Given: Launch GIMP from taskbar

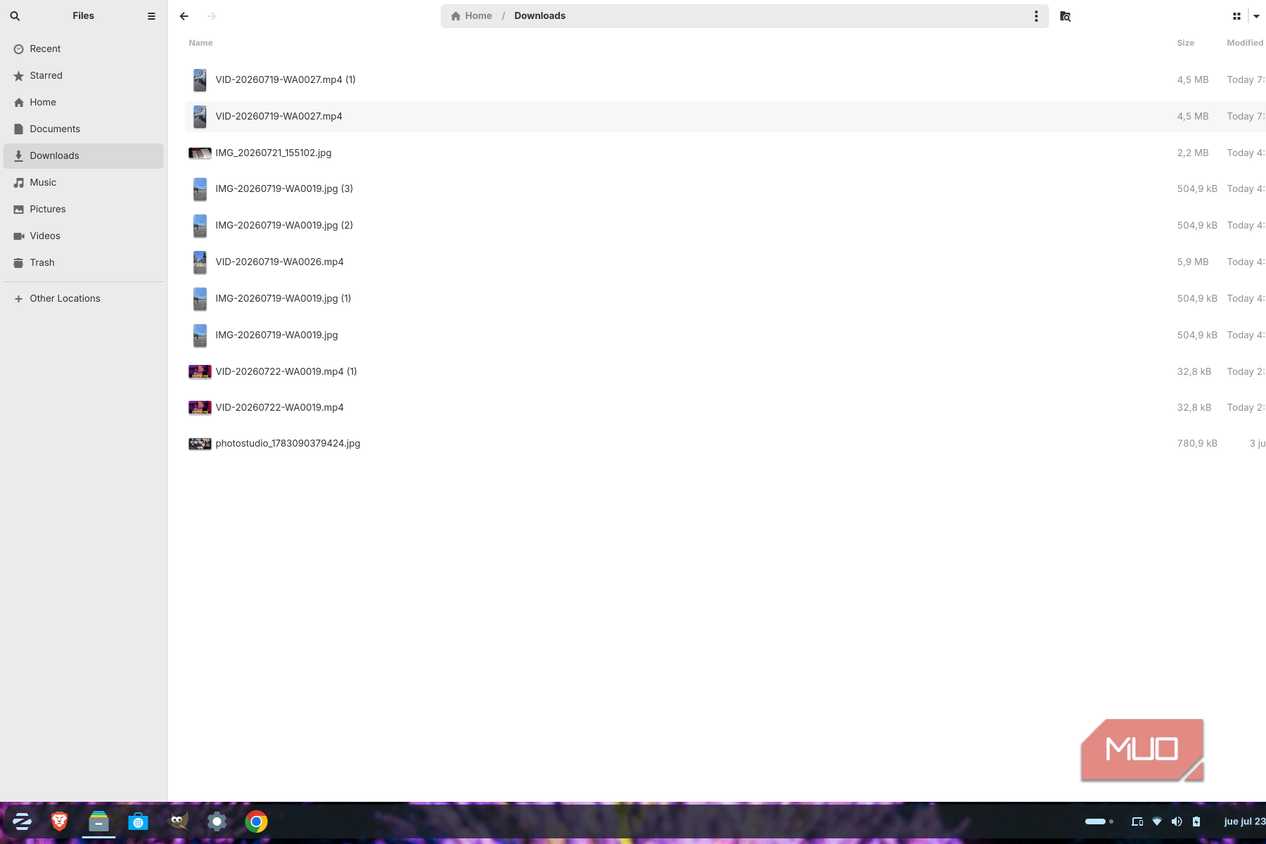Looking at the screenshot, I should coord(178,822).
